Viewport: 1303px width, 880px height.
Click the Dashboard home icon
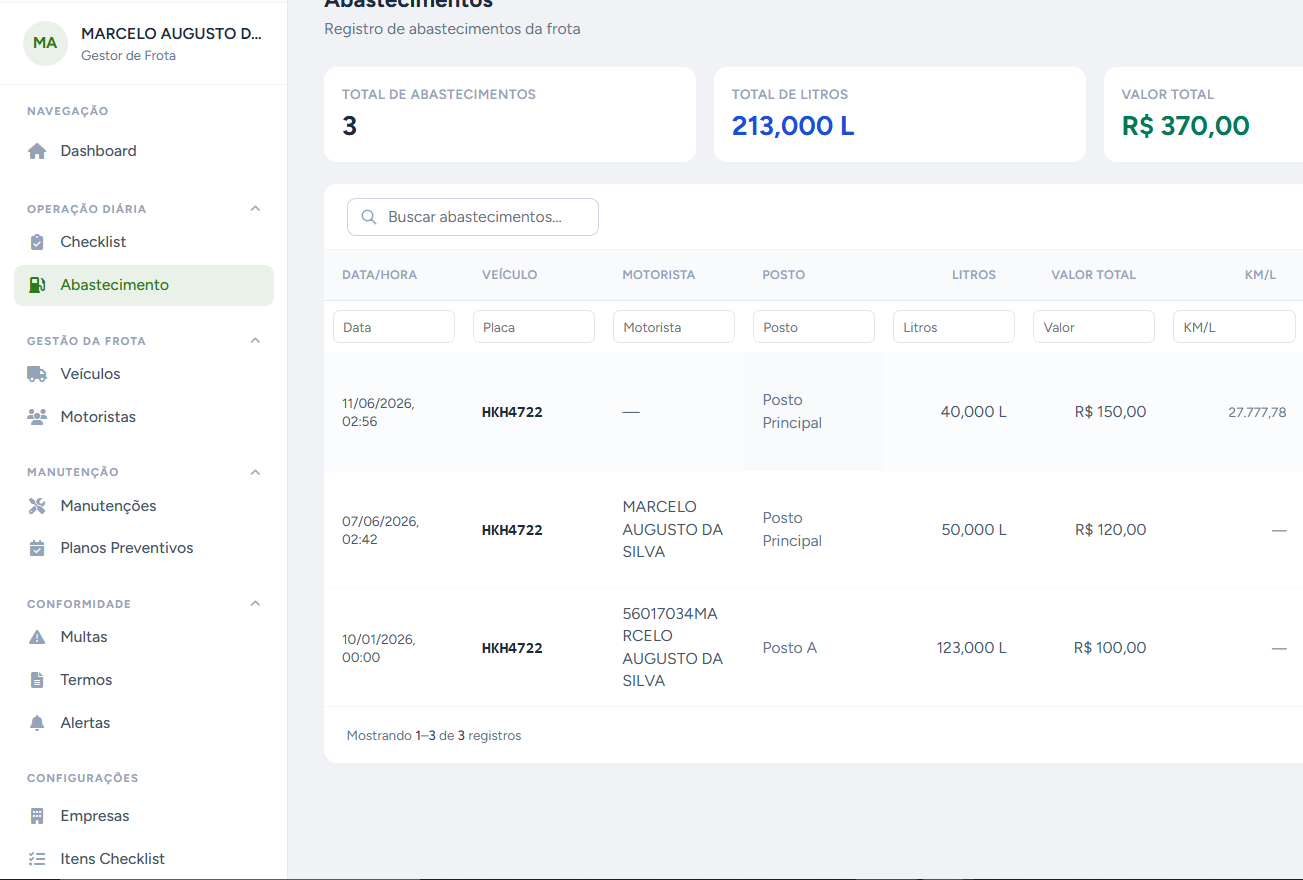[x=37, y=151]
